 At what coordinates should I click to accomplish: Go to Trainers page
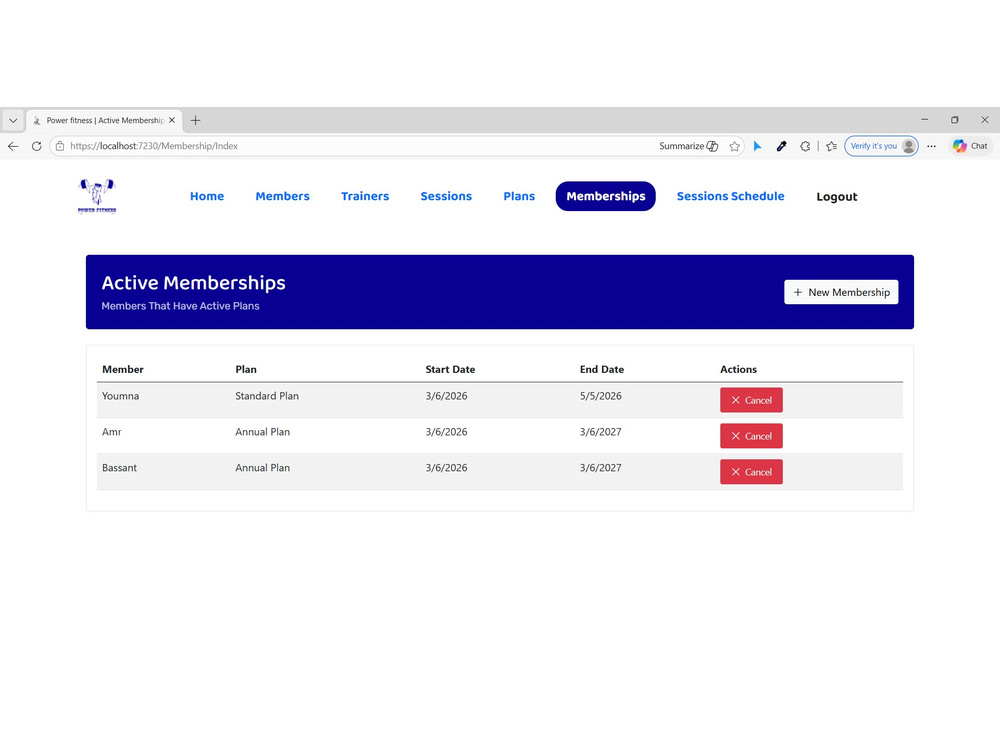pyautogui.click(x=365, y=196)
